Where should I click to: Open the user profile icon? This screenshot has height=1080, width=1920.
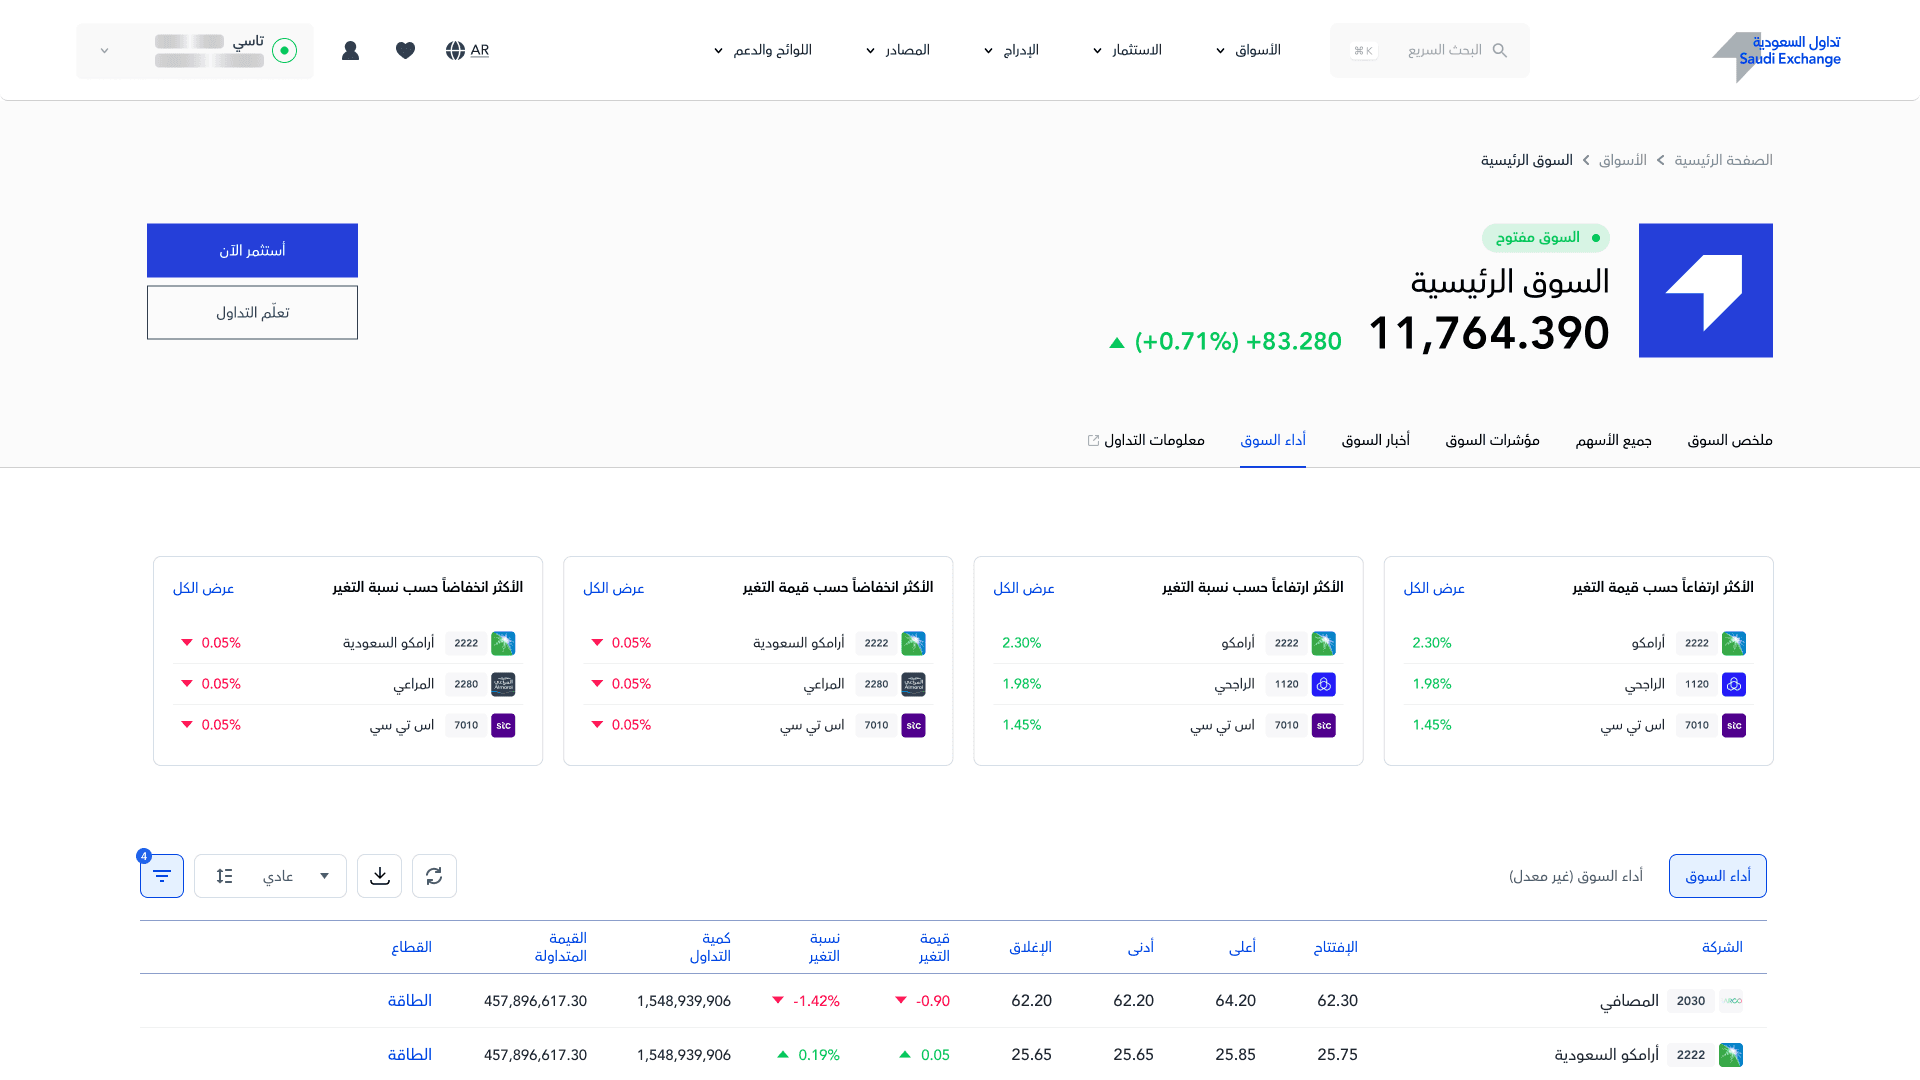[350, 50]
